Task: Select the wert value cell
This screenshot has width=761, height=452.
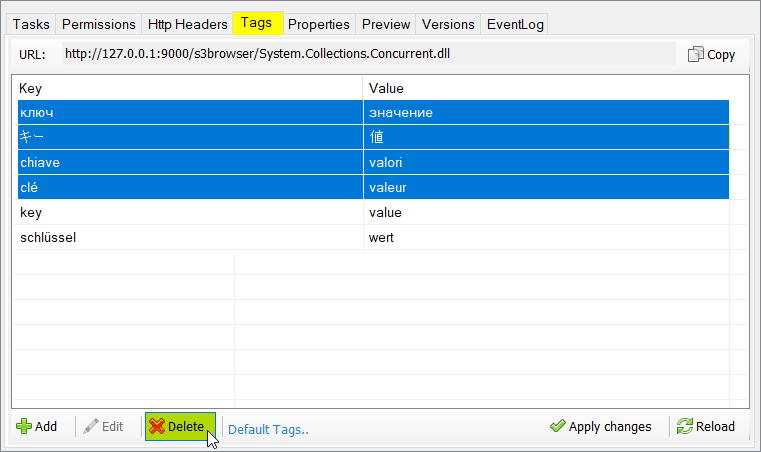Action: click(546, 237)
